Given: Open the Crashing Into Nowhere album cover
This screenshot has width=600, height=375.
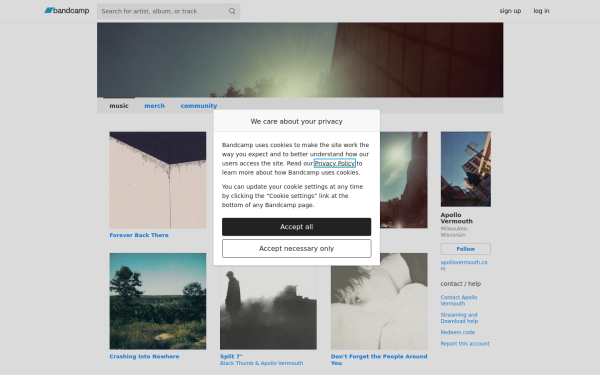Looking at the screenshot, I should point(158,301).
